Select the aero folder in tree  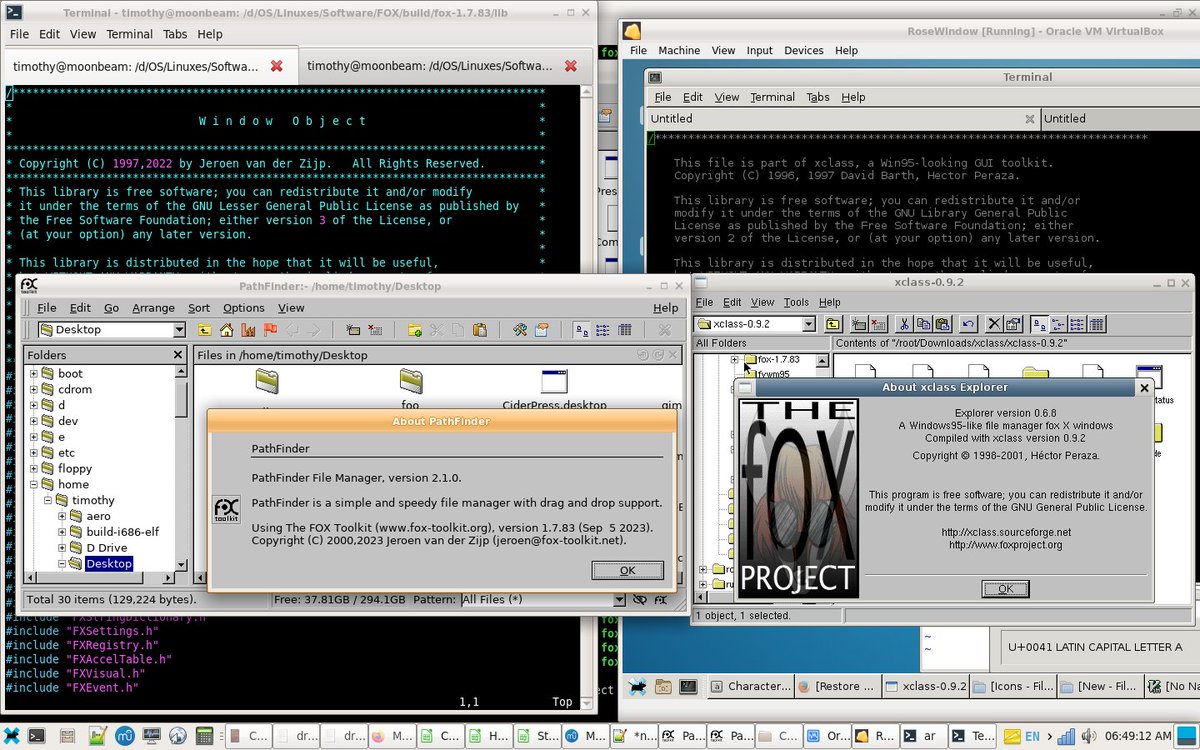click(x=98, y=516)
